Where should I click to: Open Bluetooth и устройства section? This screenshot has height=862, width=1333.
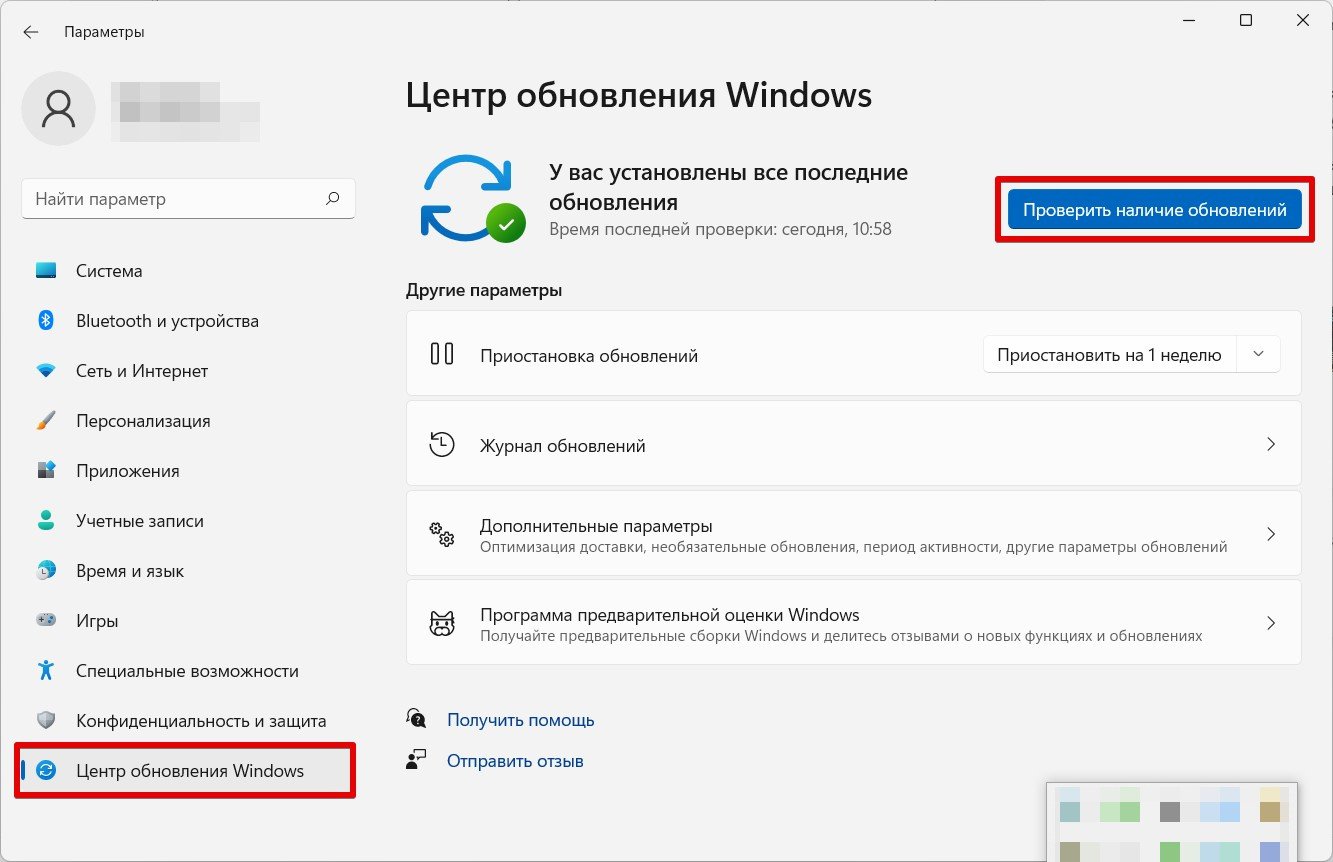pos(188,321)
